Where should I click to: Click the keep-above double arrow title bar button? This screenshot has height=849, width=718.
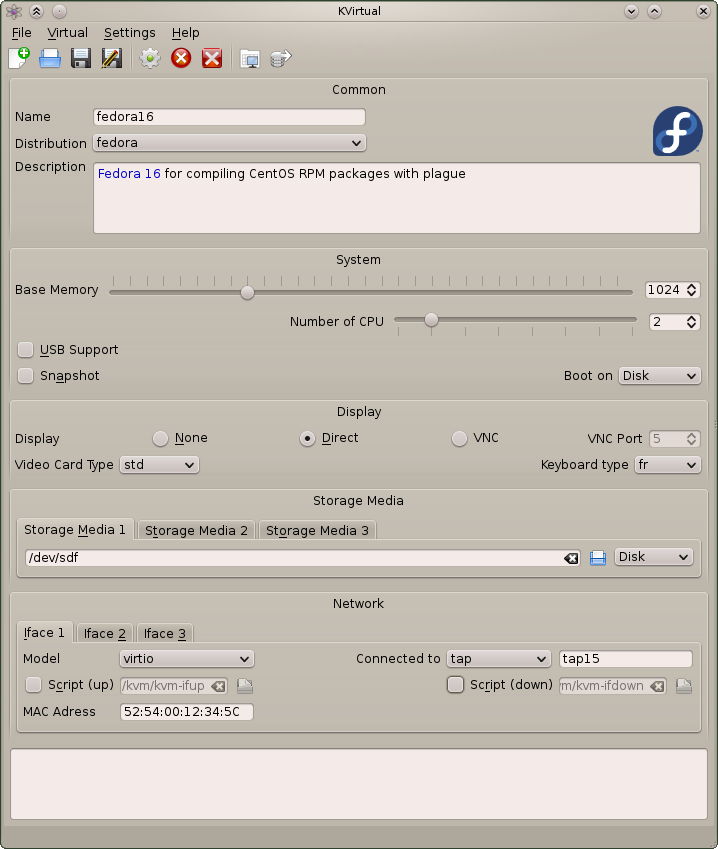click(x=36, y=11)
